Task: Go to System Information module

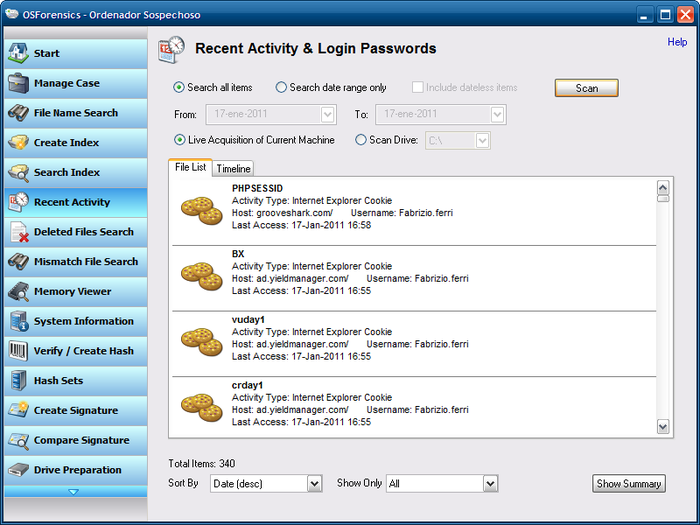Action: tap(76, 321)
